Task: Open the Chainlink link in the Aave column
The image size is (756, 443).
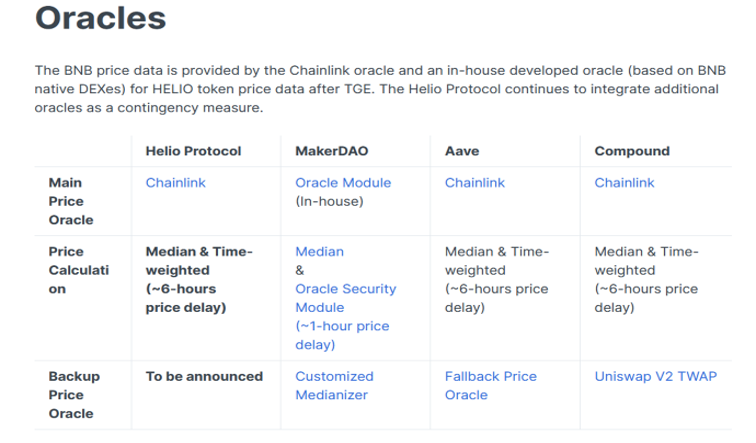Action: 474,183
